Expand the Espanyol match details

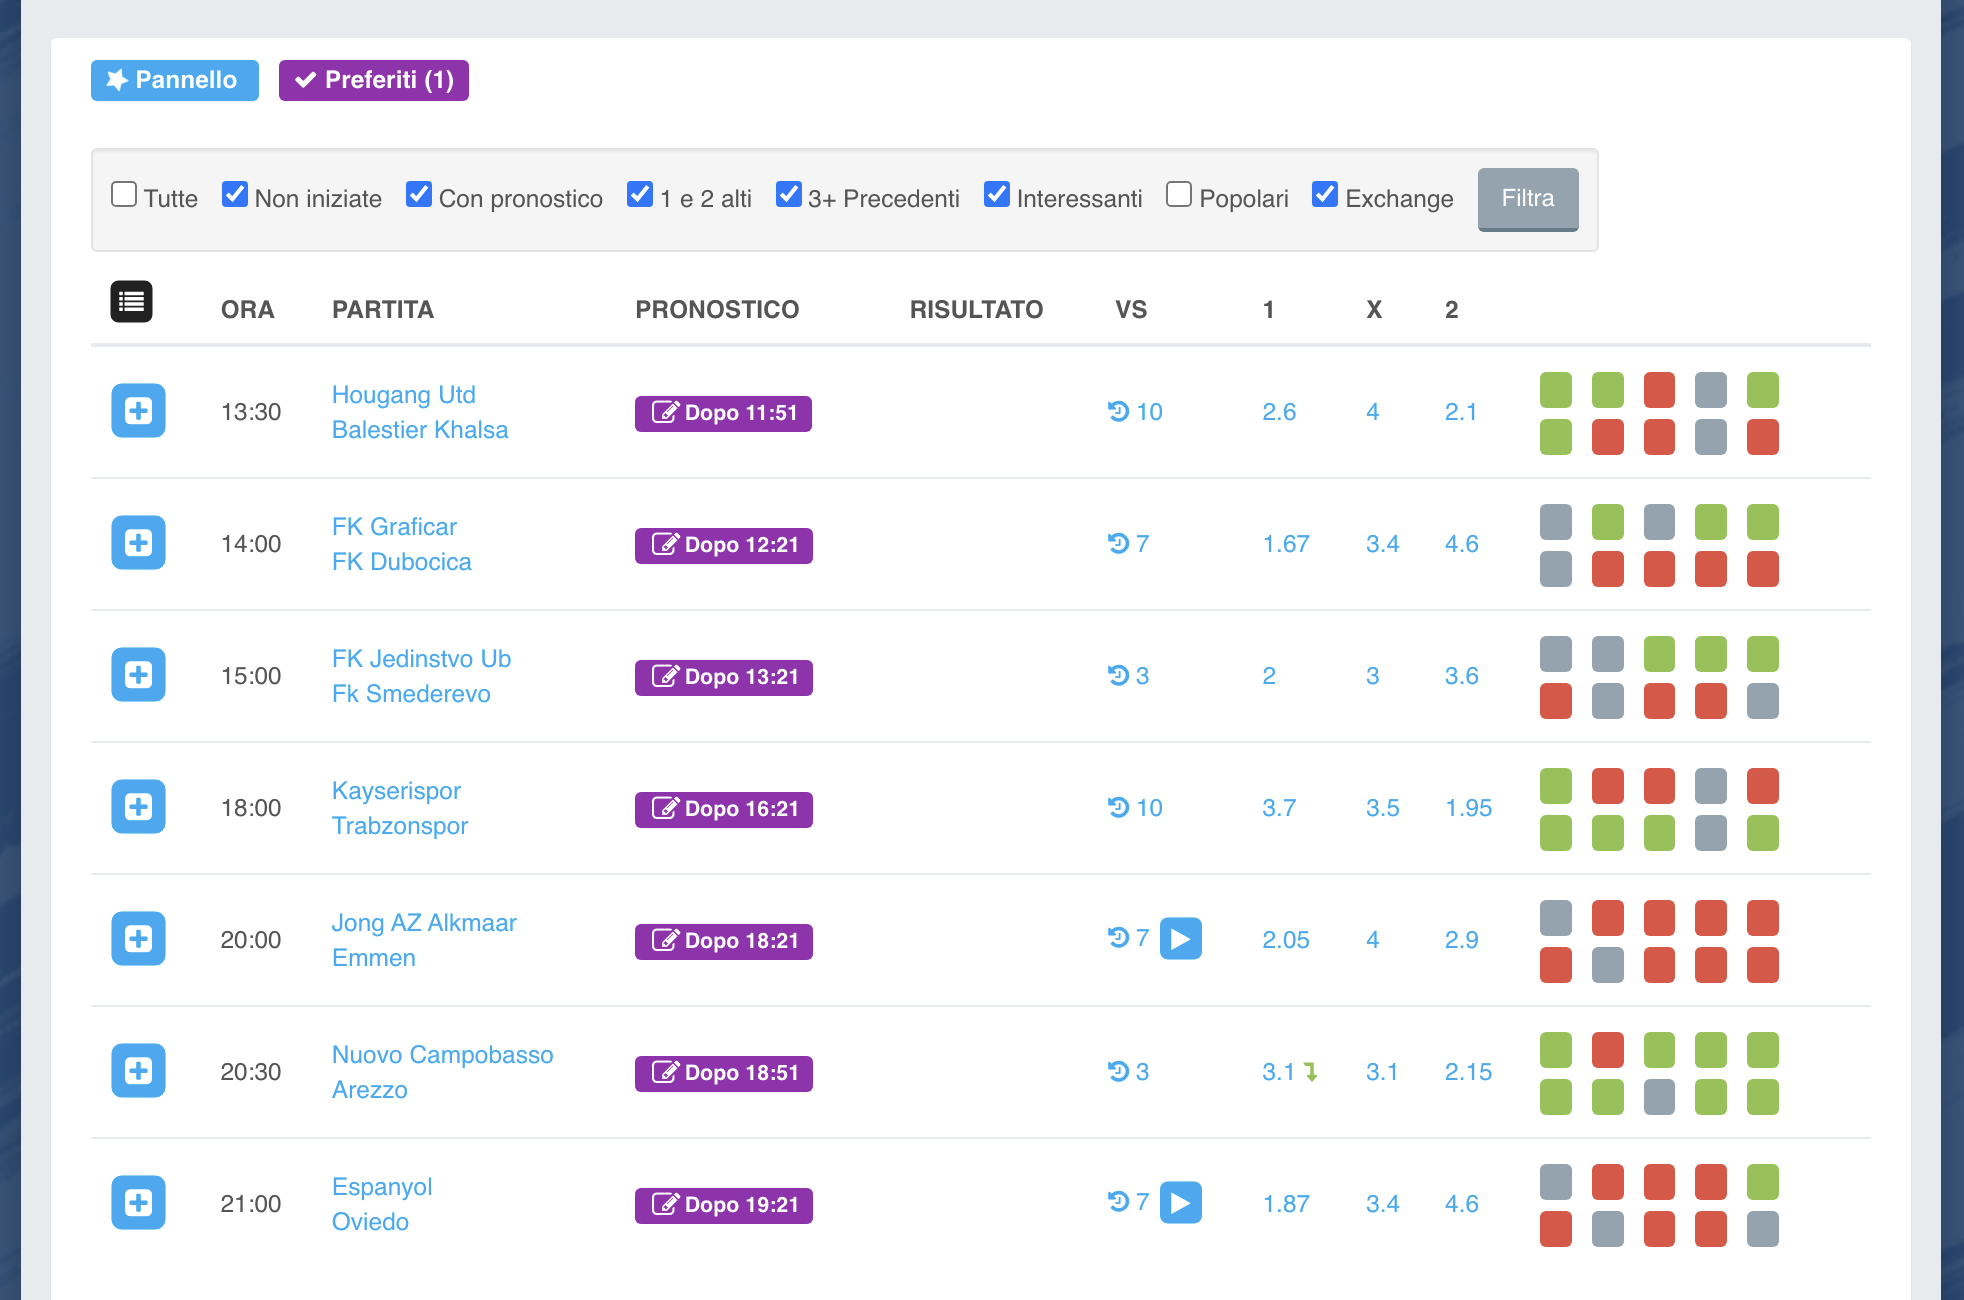[138, 1203]
